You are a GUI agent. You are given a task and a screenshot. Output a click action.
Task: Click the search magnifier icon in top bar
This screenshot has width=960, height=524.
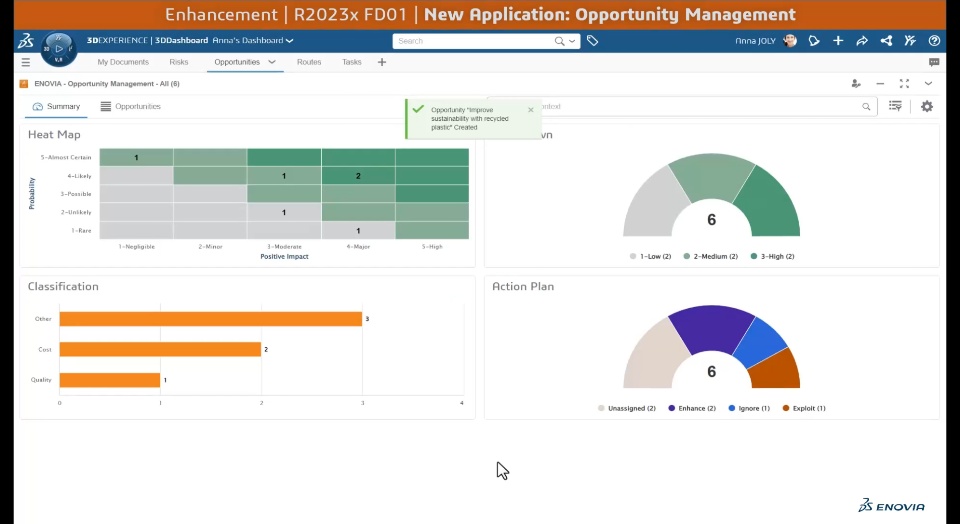[559, 41]
